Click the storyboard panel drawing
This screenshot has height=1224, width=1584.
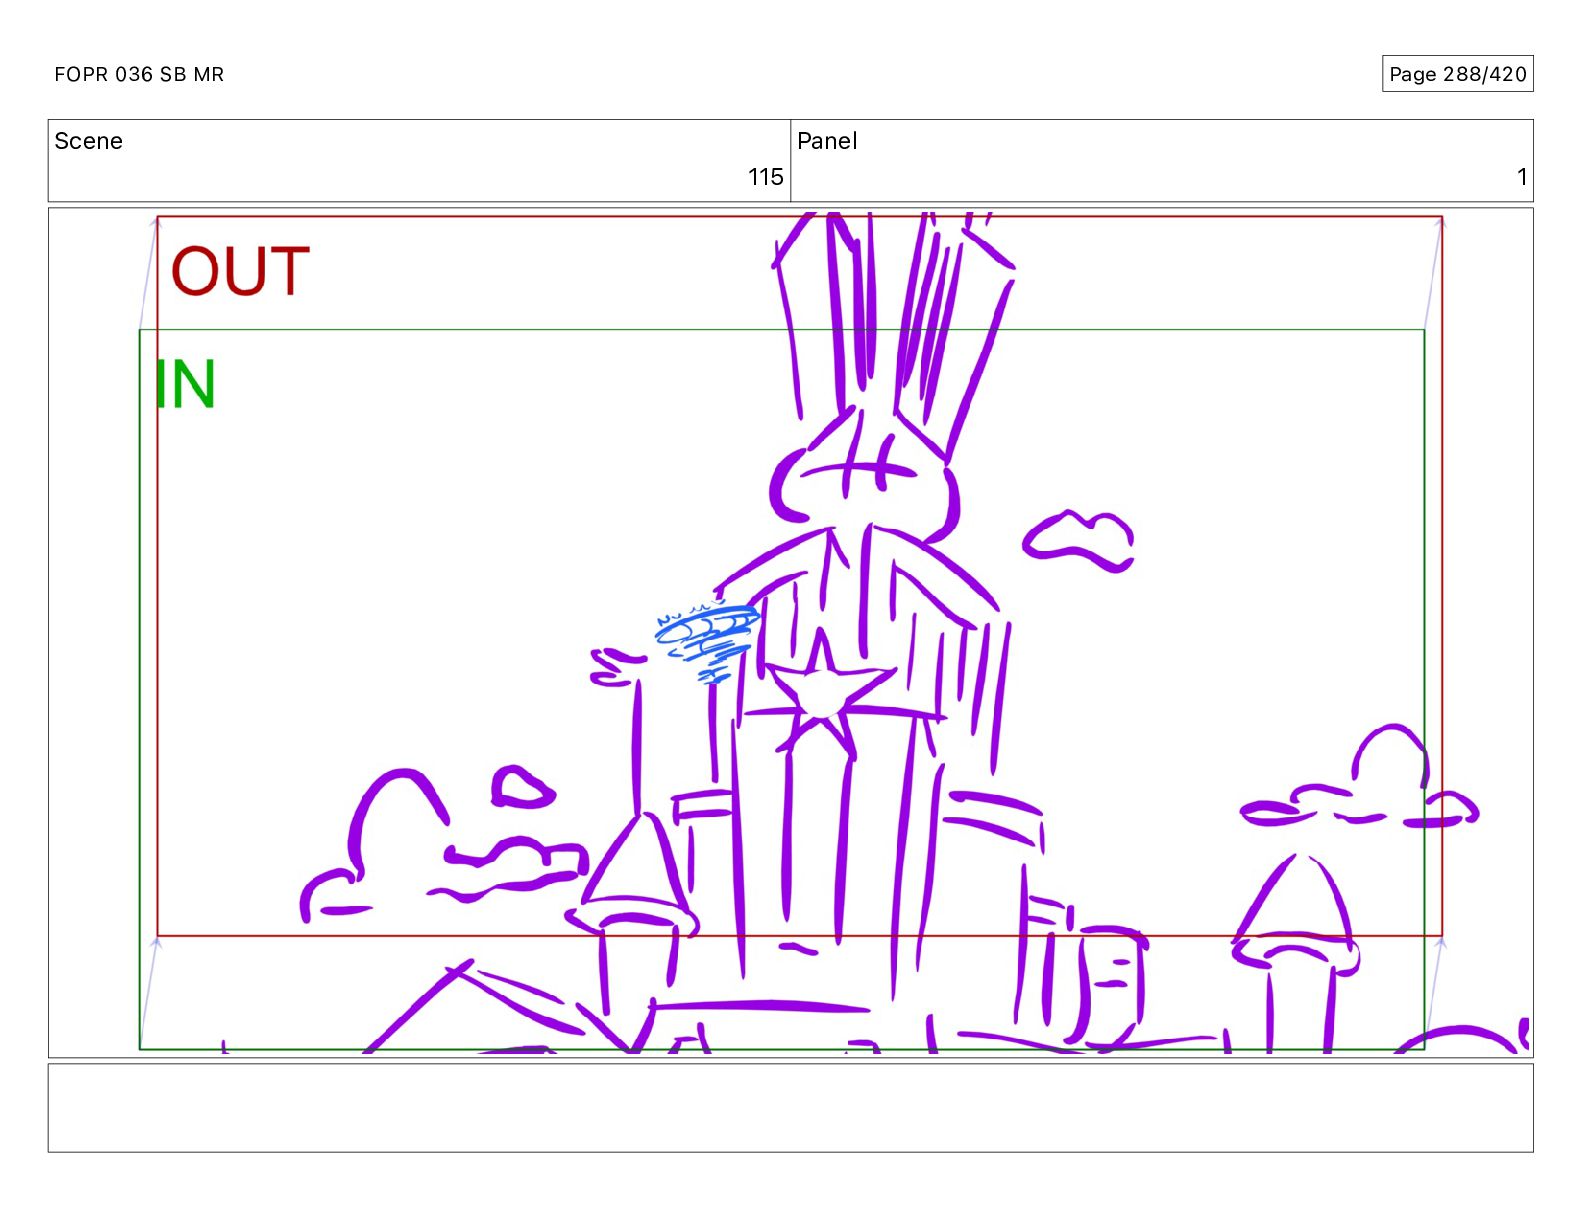tap(790, 632)
